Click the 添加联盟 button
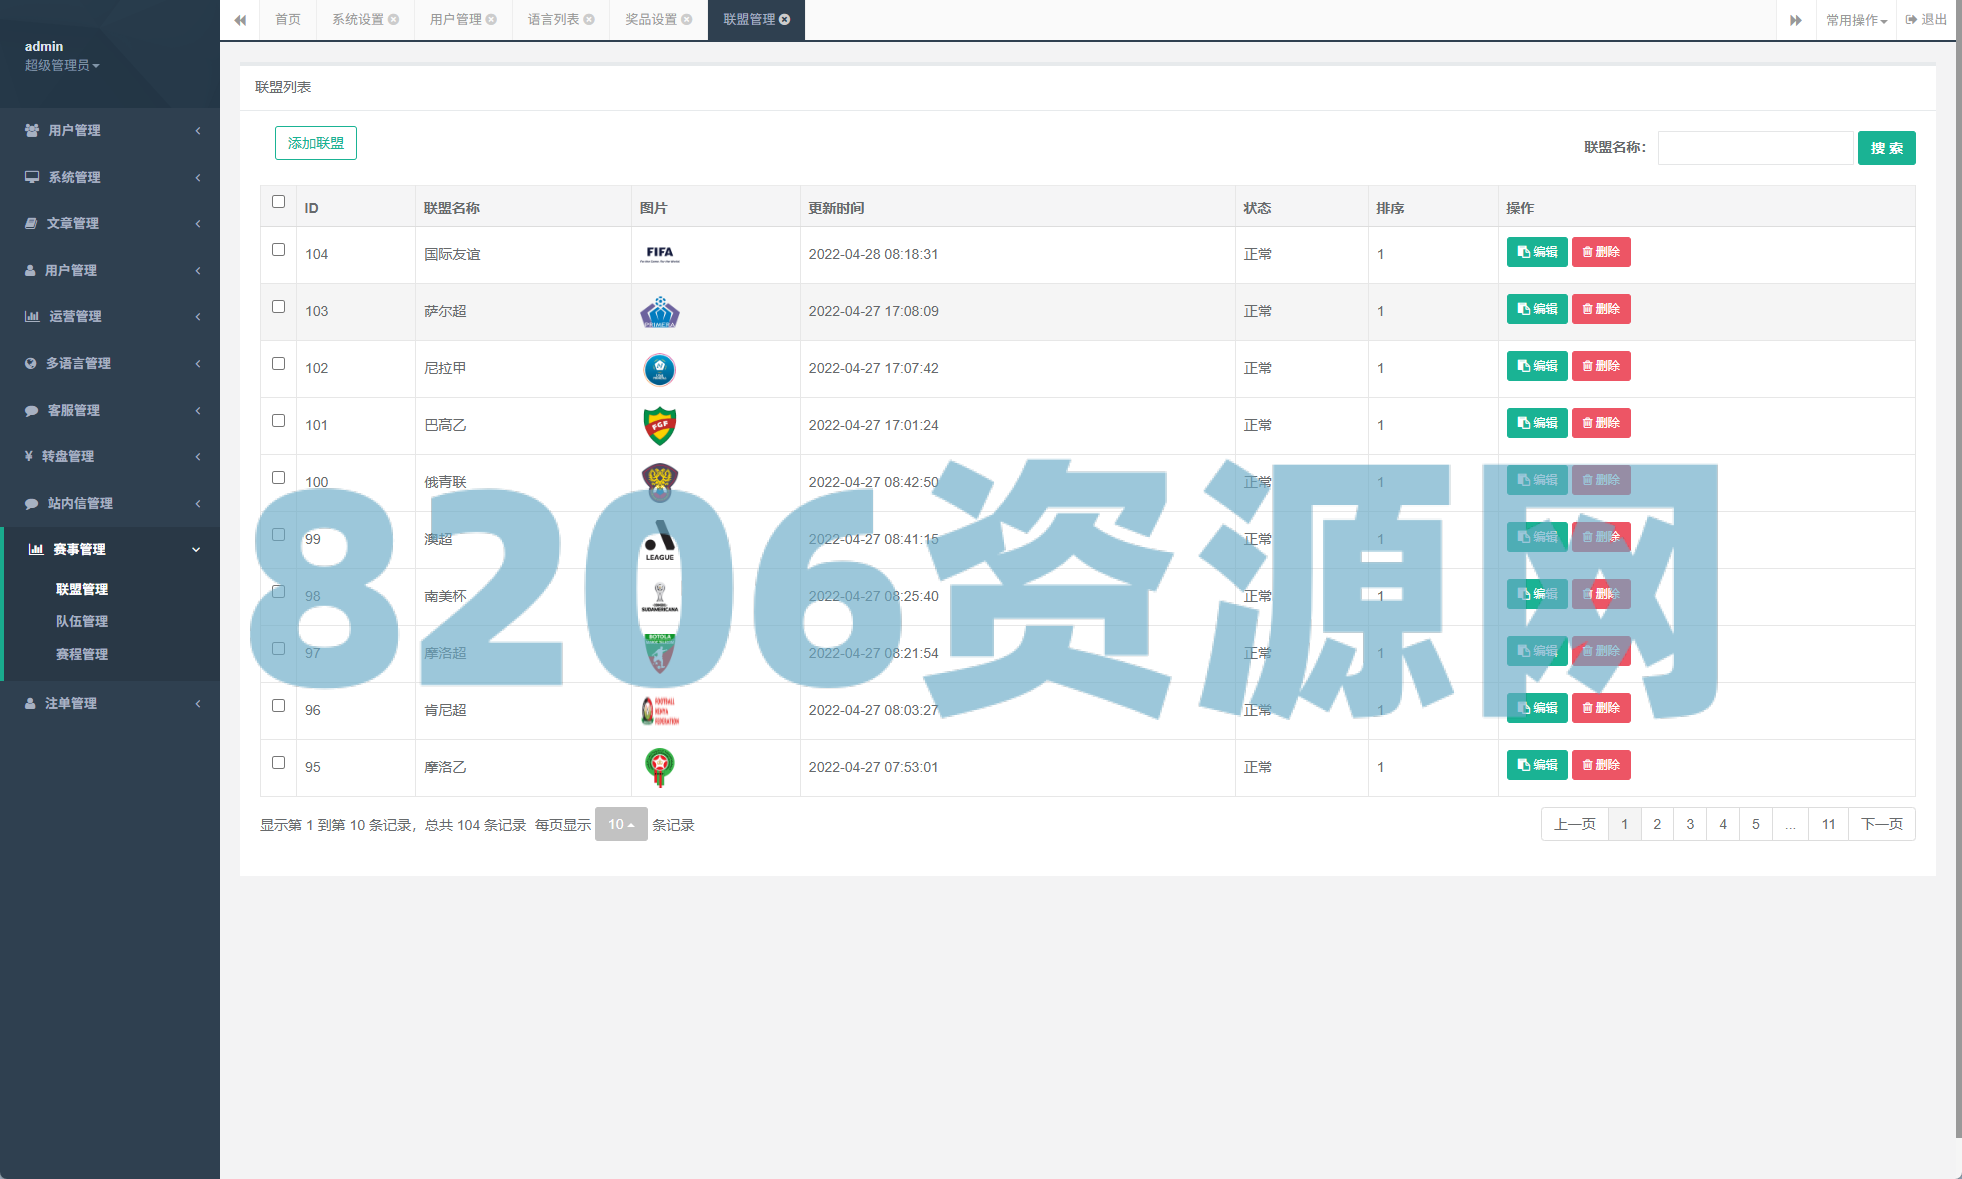 pos(316,143)
